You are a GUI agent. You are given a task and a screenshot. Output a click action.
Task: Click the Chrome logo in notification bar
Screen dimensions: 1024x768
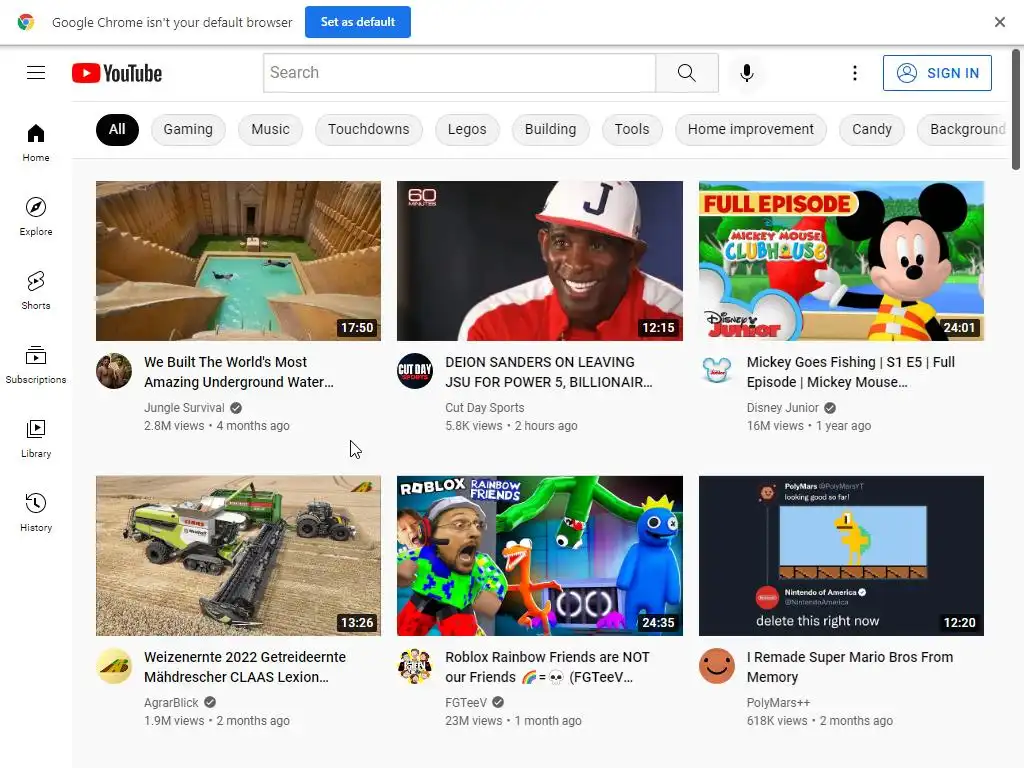point(25,22)
